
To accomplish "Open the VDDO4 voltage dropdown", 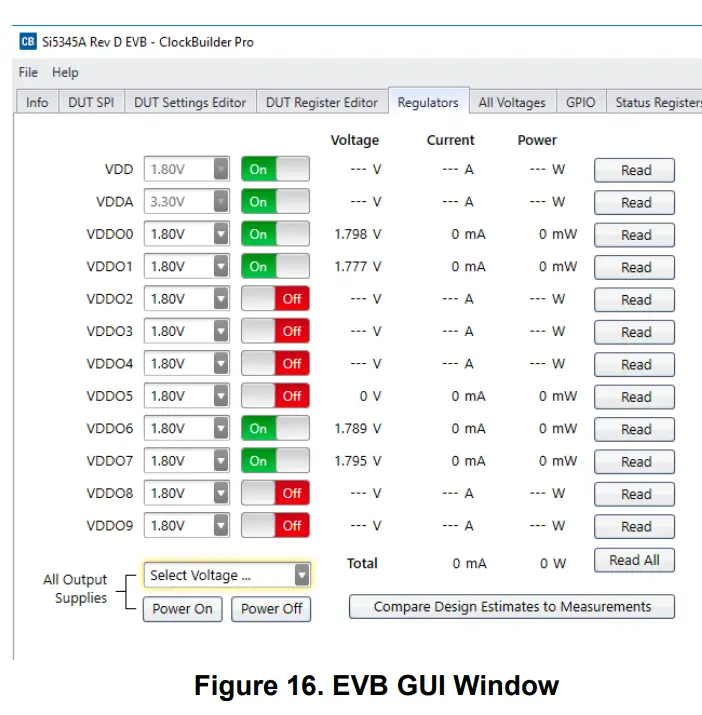I will [187, 363].
